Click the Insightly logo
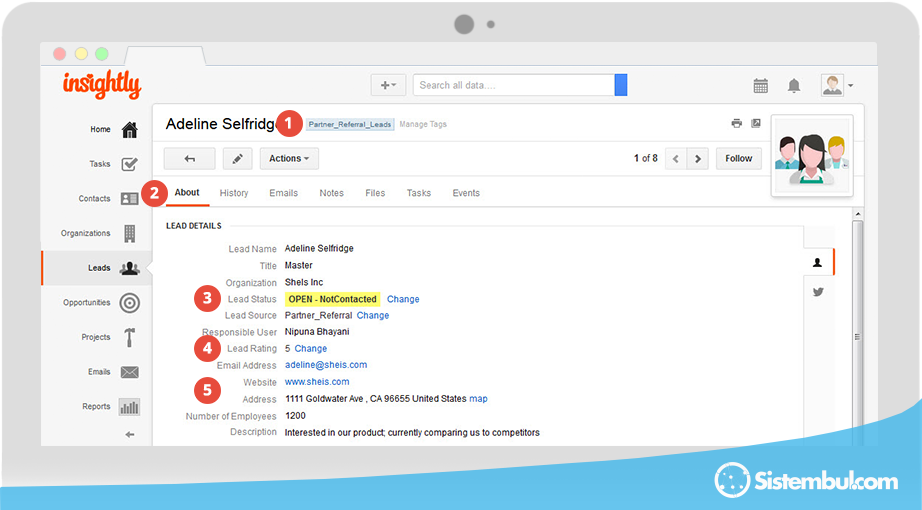Screen dimensions: 922x510 click(x=102, y=85)
